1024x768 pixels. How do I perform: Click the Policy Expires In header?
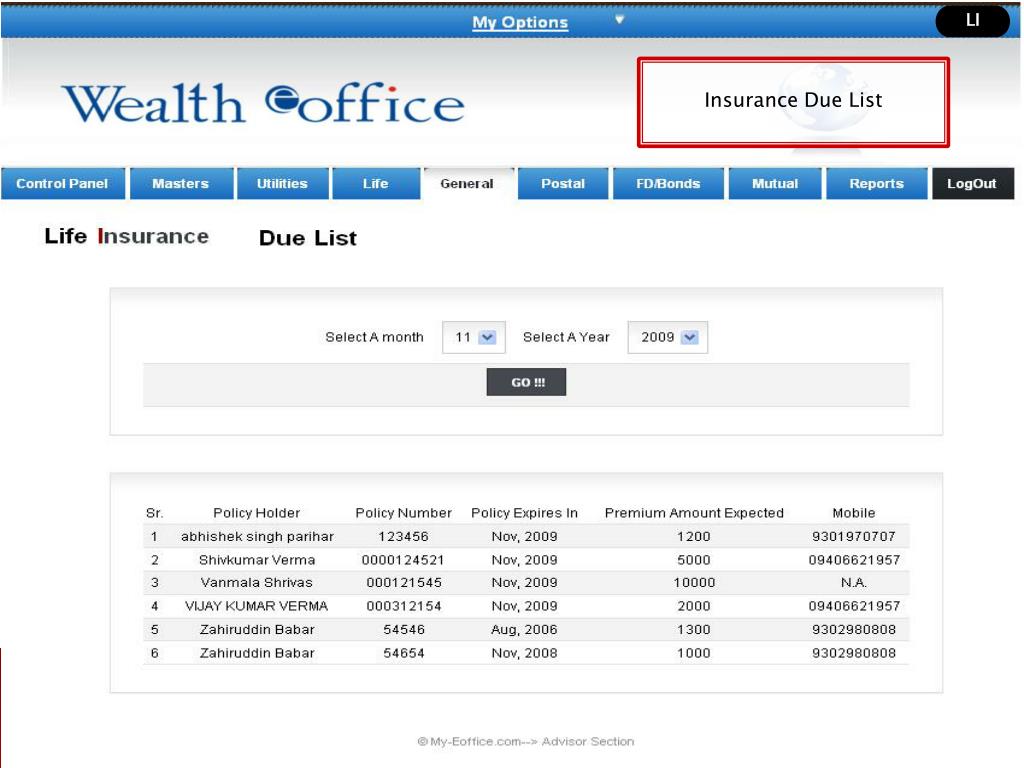coord(524,513)
